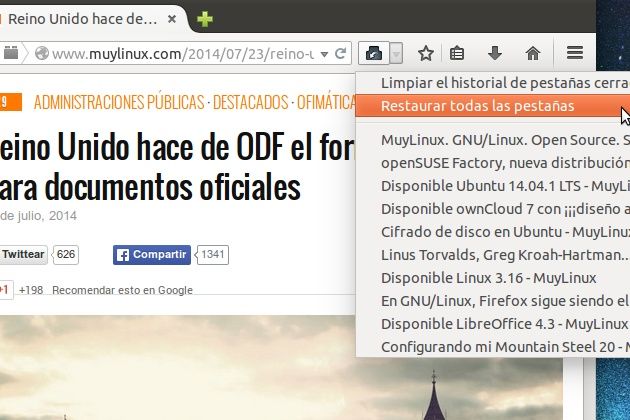The height and width of the screenshot is (420, 630).
Task: Reopen Disponible LibreOffice 4.3 entry
Action: [500, 324]
